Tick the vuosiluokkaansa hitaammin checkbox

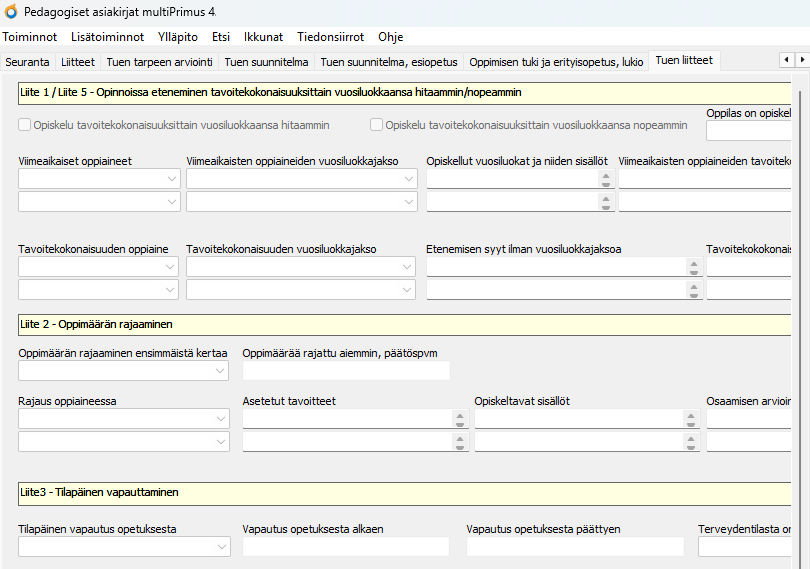[x=25, y=126]
